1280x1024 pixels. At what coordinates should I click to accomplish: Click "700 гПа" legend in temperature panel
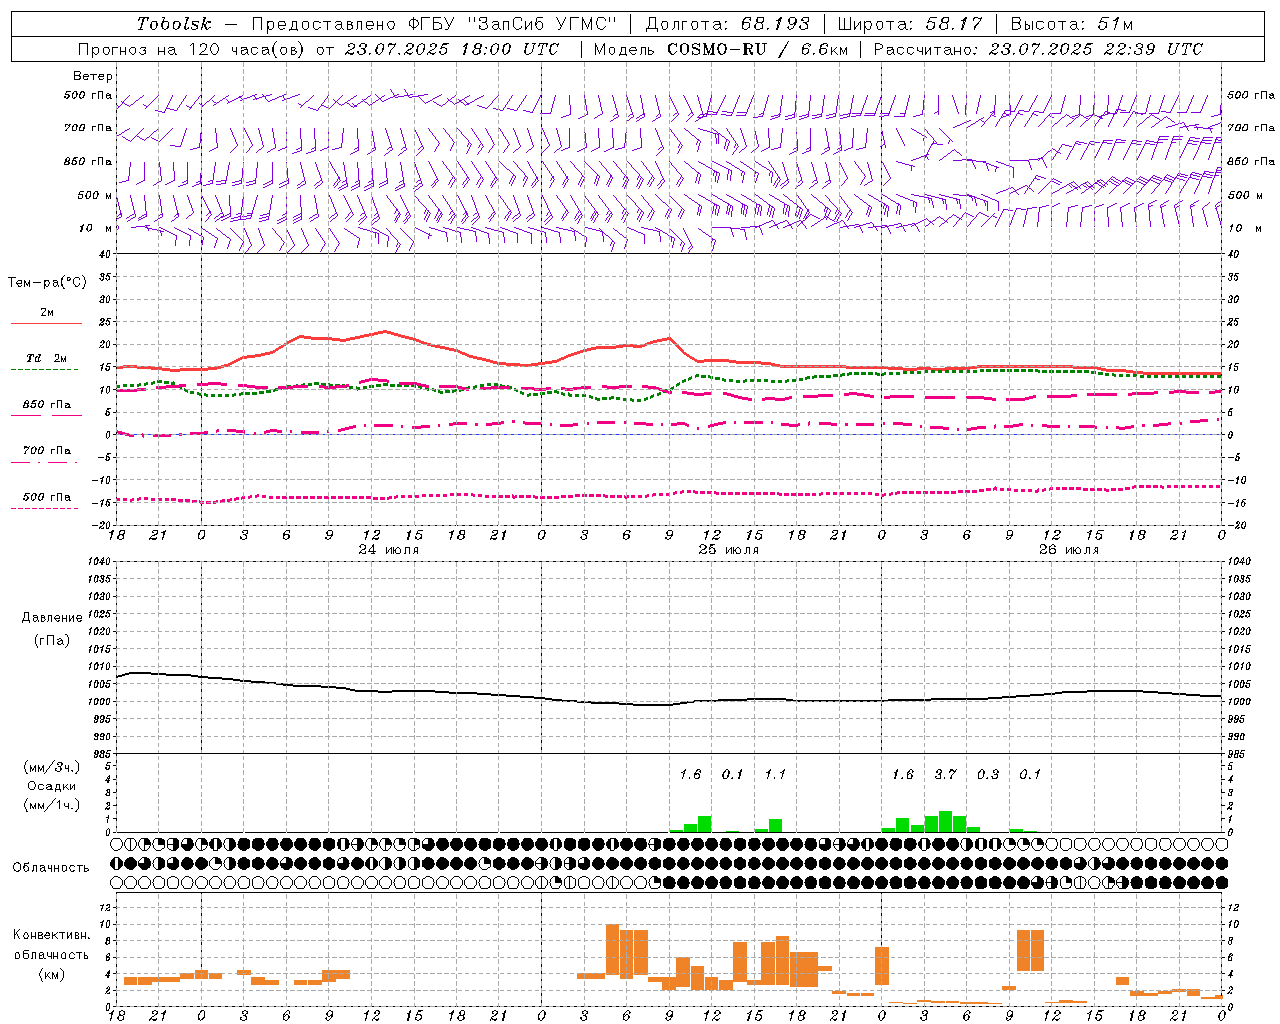tap(47, 450)
